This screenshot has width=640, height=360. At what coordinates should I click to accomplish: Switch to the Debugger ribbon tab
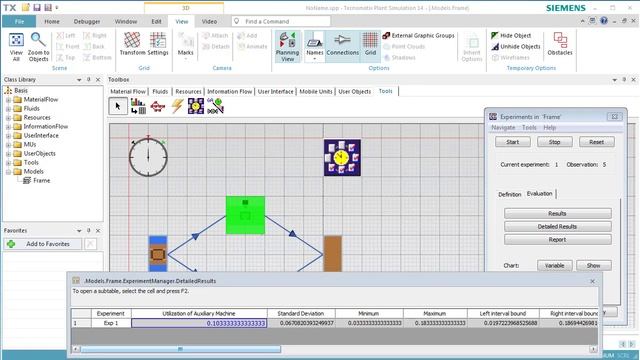(x=87, y=21)
